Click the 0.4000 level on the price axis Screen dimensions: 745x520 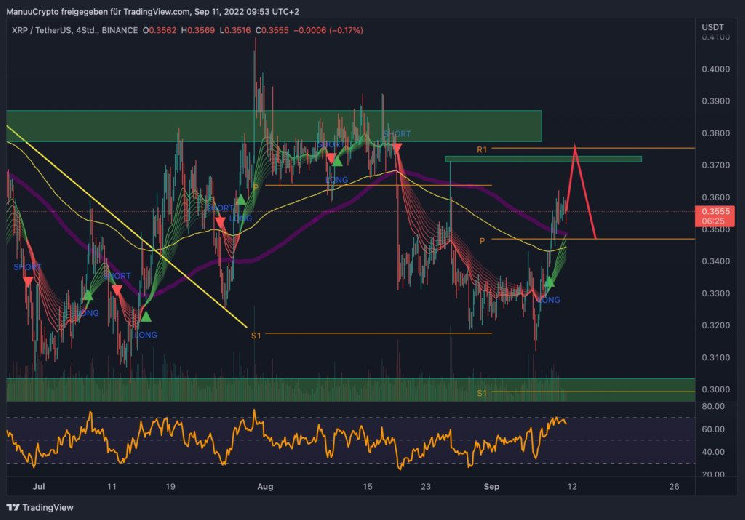[x=714, y=69]
